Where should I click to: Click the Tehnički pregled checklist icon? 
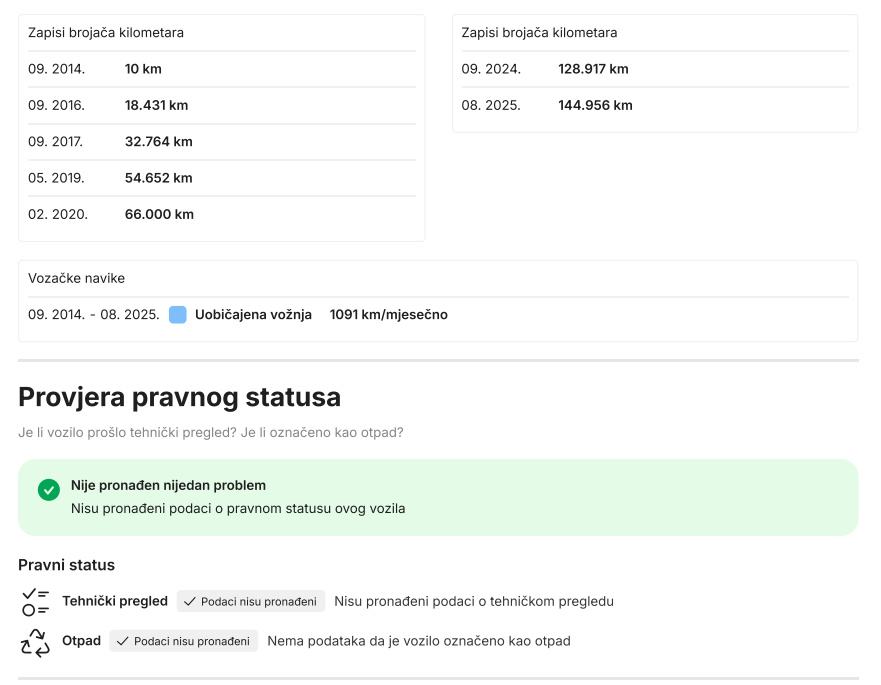click(35, 602)
